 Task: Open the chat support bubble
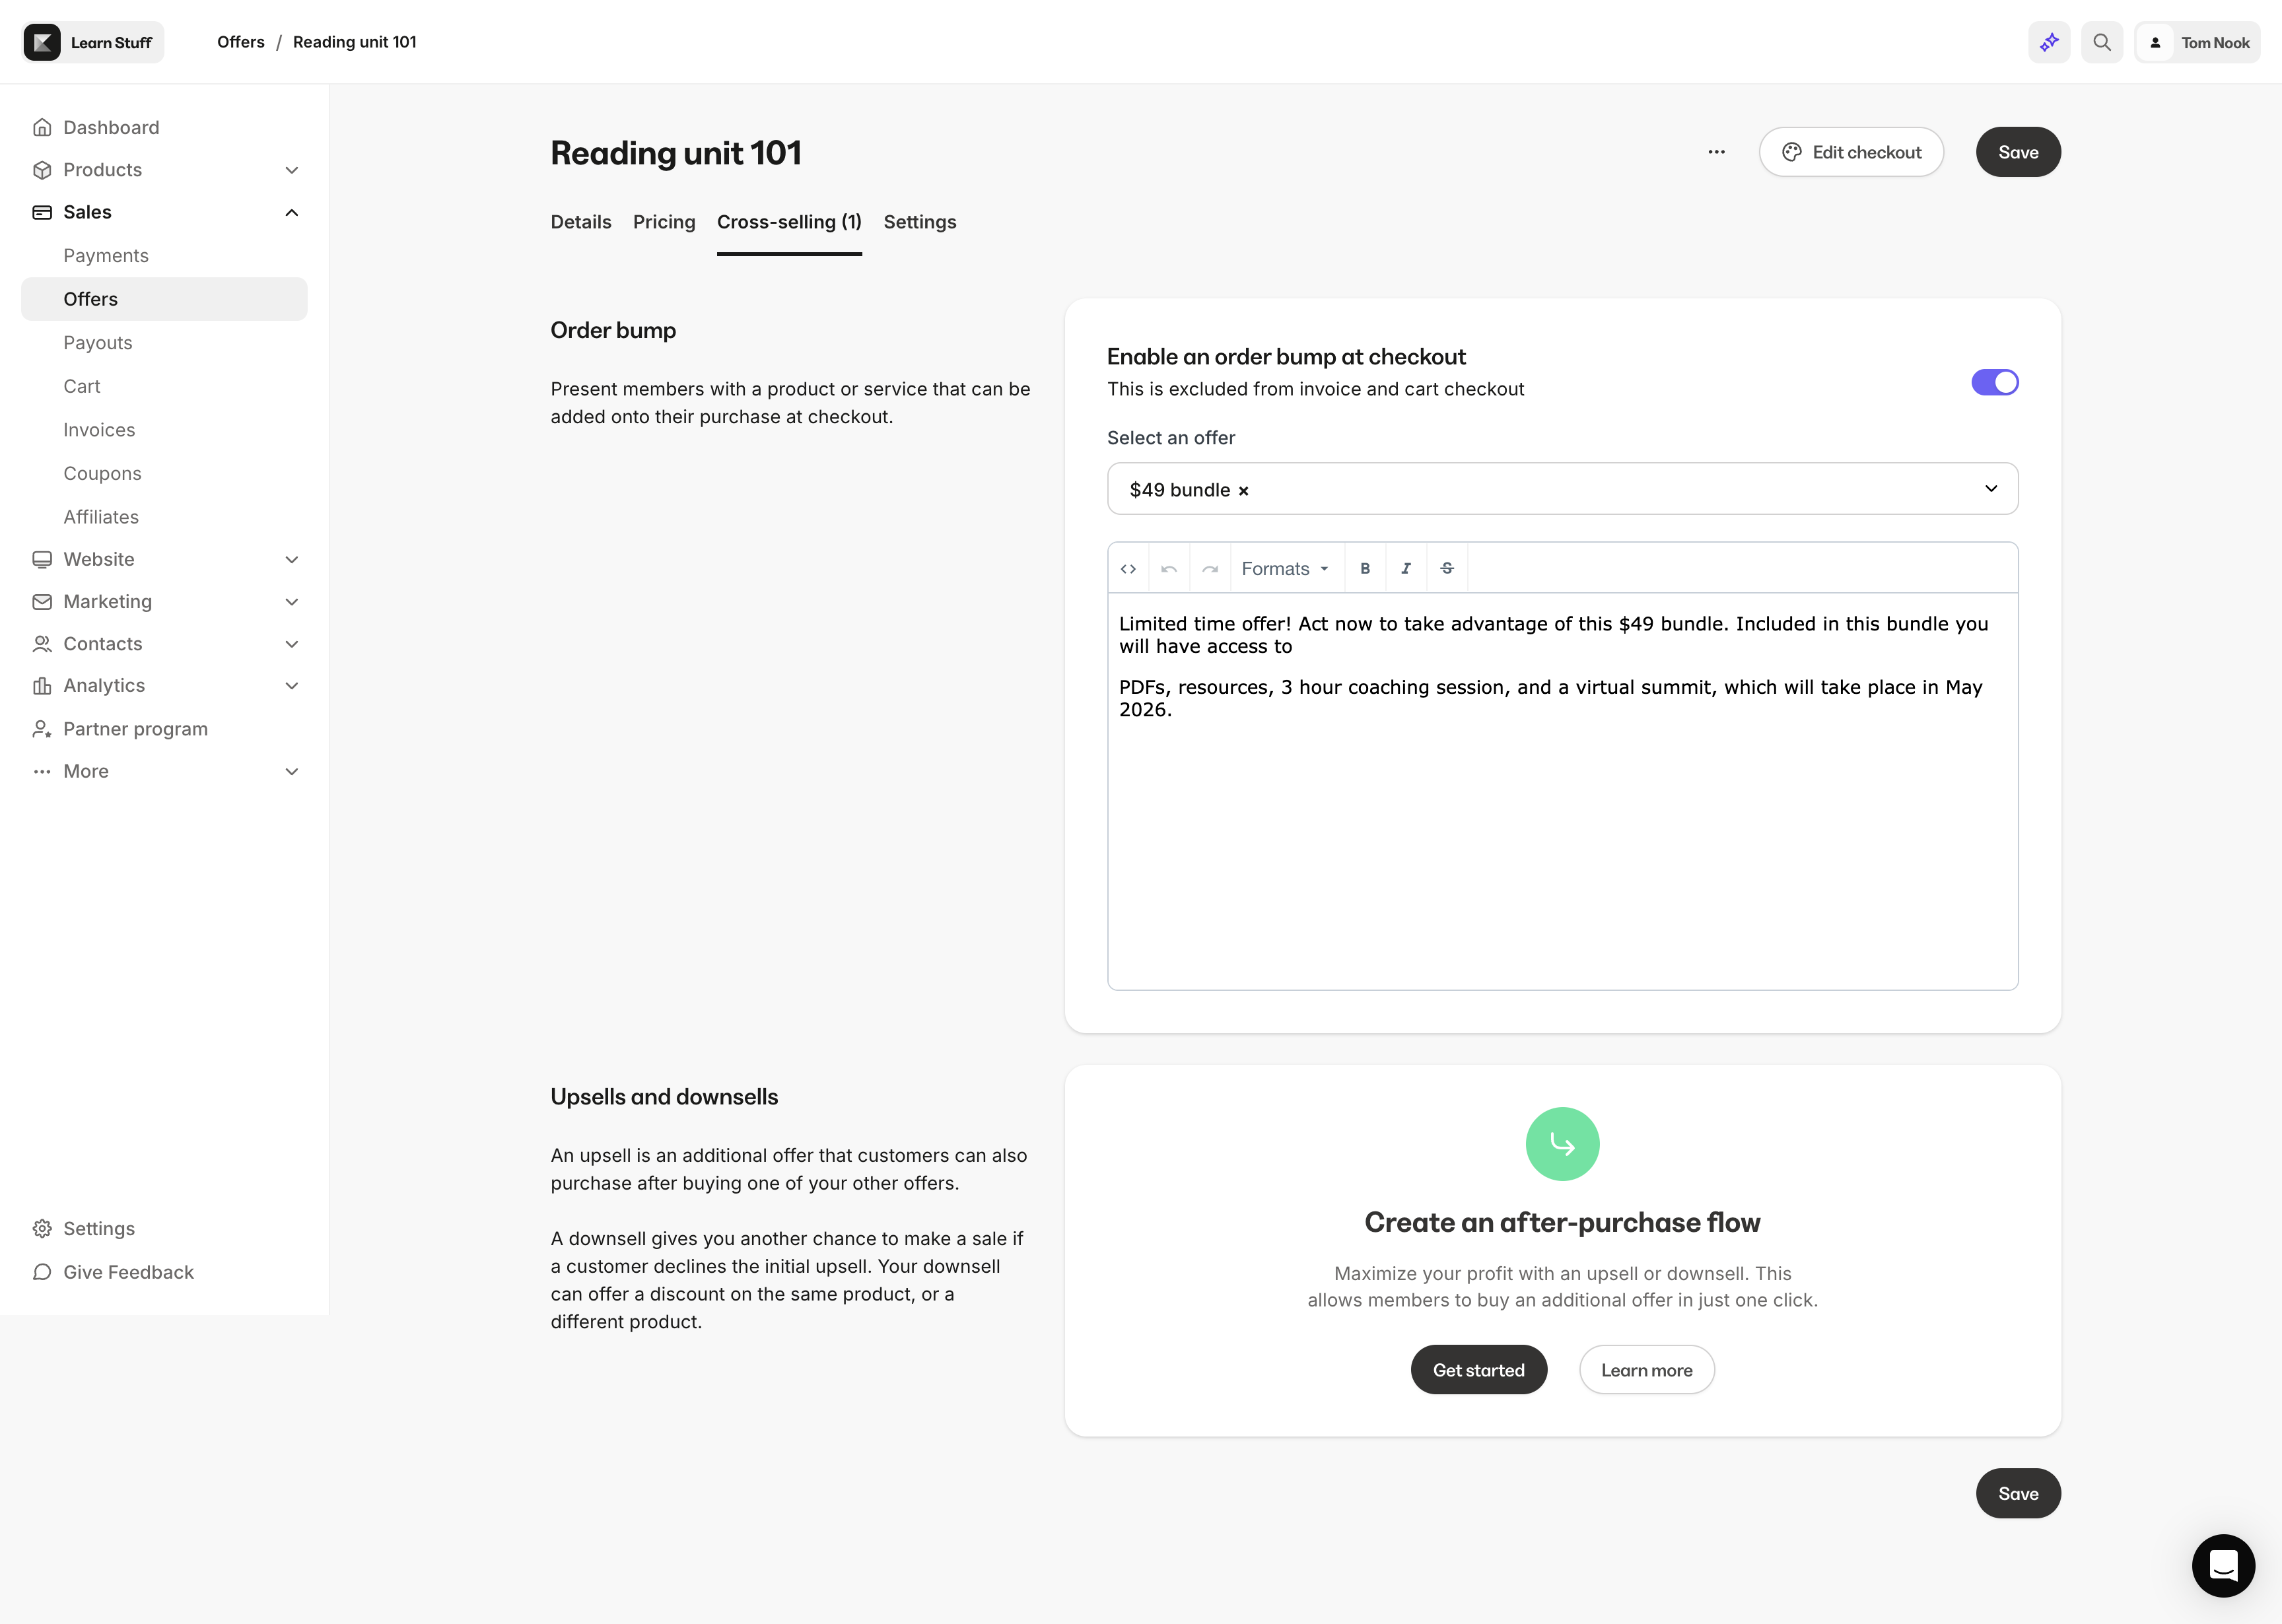tap(2223, 1565)
